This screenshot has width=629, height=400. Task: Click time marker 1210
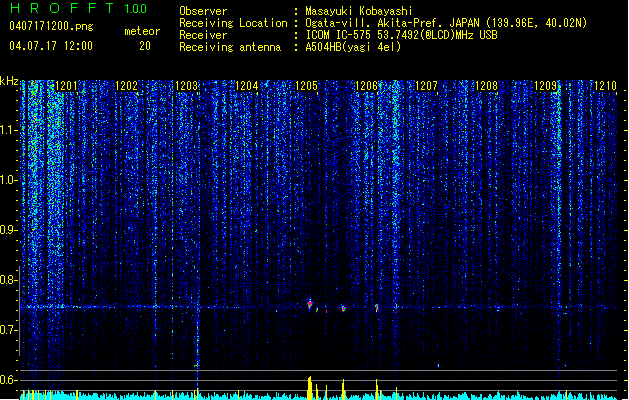coord(605,86)
